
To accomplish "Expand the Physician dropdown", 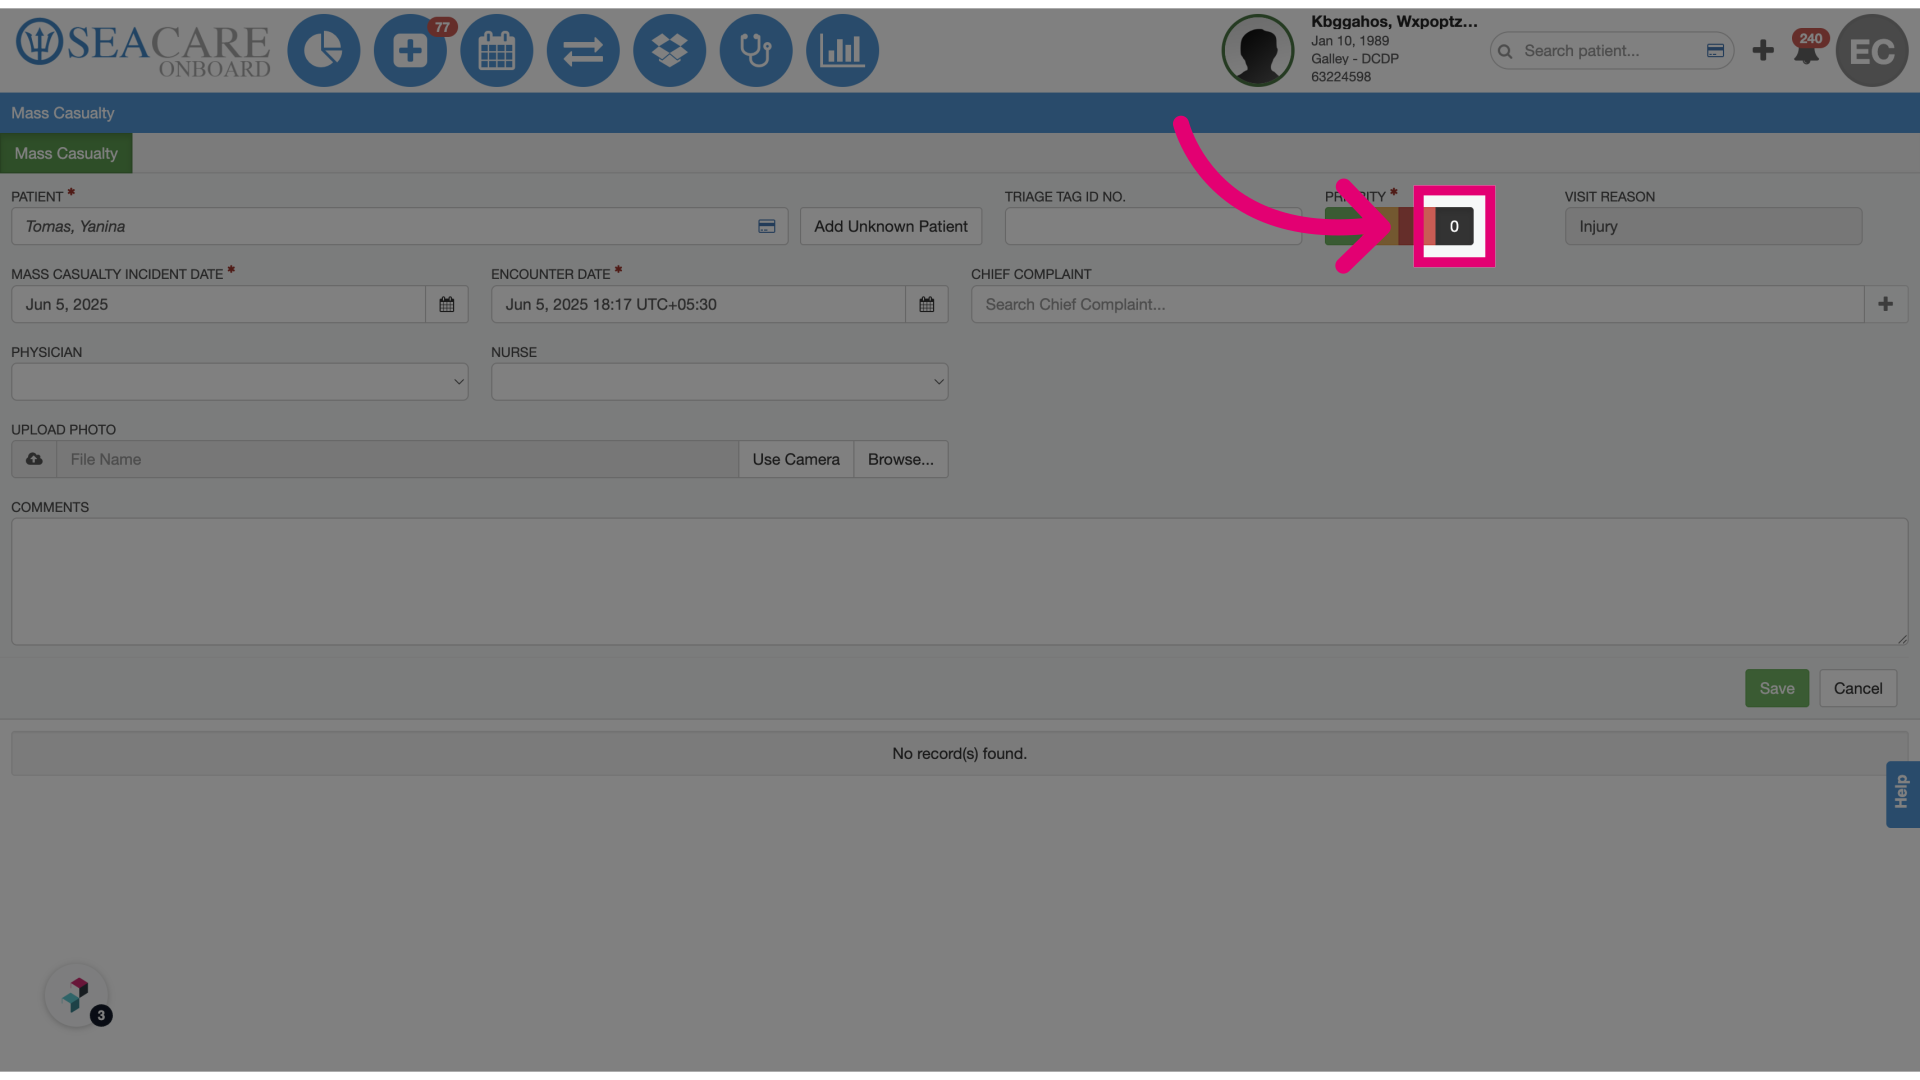I will click(240, 382).
